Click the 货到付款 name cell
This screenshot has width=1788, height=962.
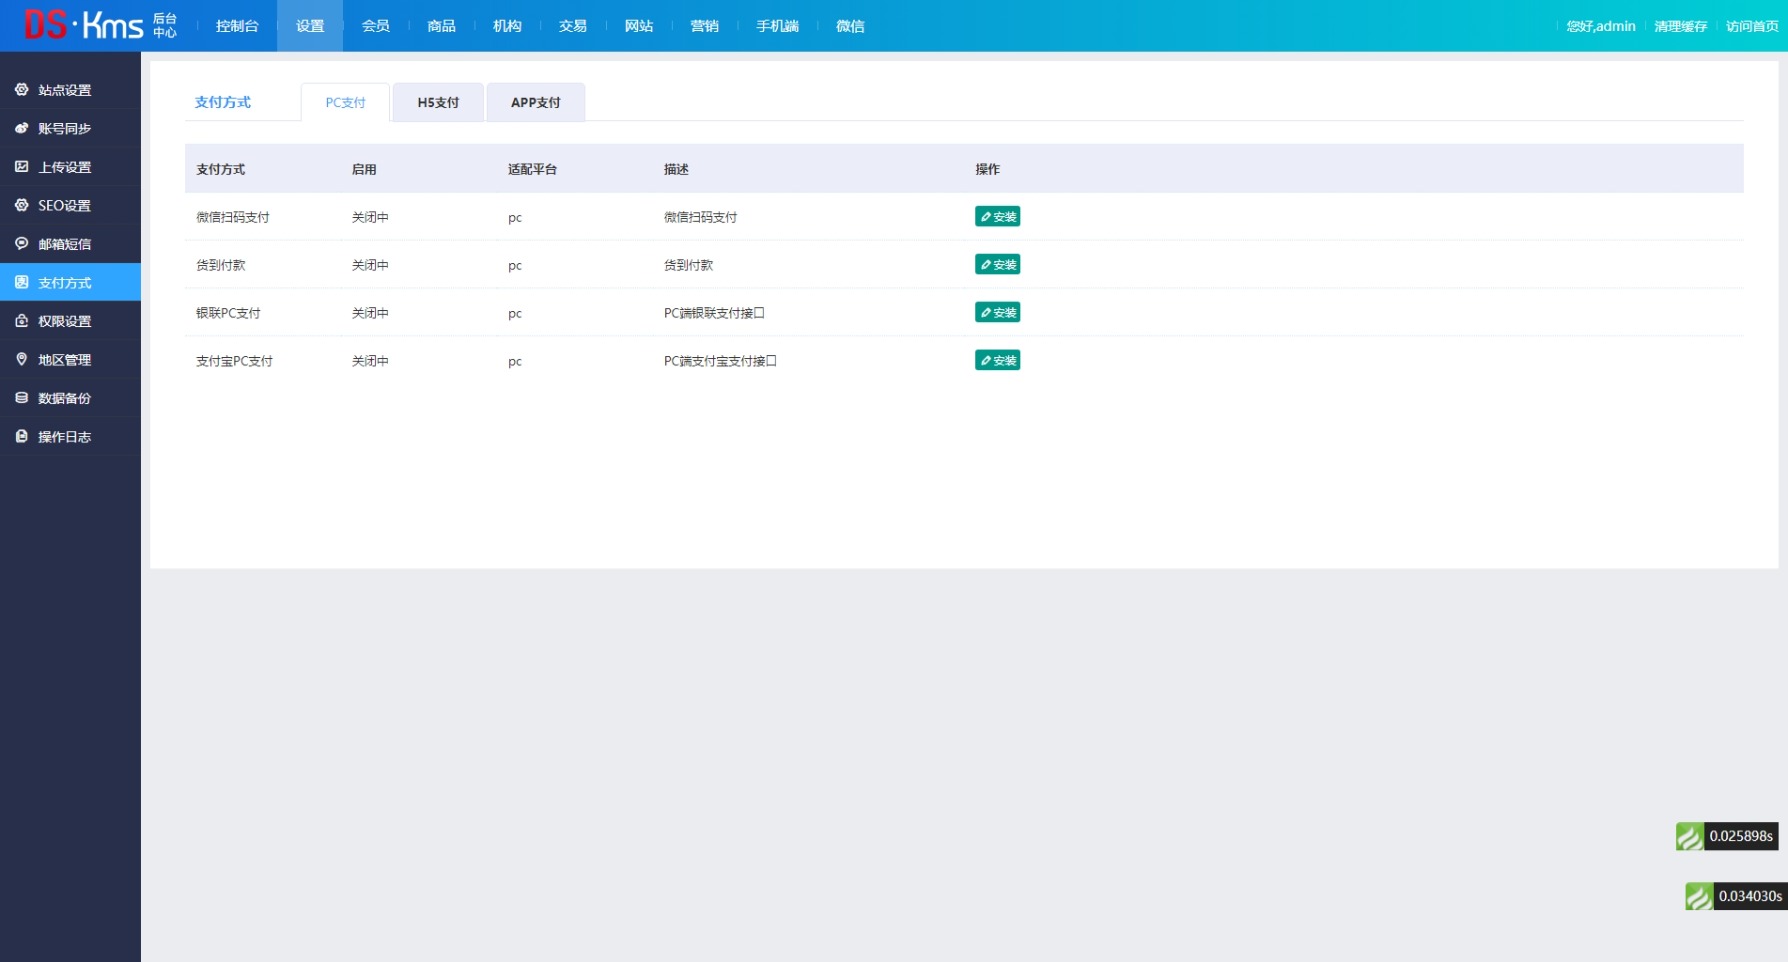click(x=221, y=265)
